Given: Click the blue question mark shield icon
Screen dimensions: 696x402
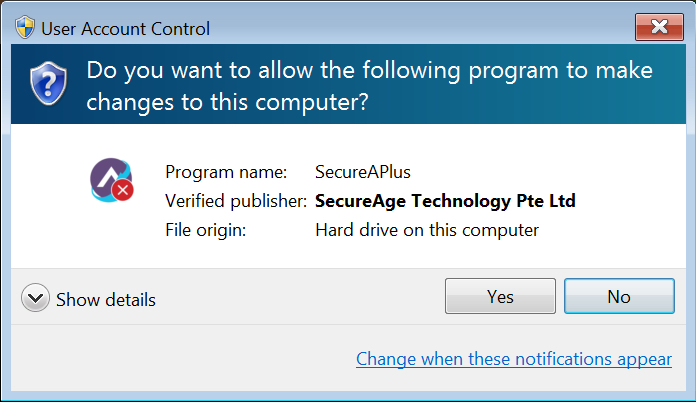Looking at the screenshot, I should pos(48,83).
